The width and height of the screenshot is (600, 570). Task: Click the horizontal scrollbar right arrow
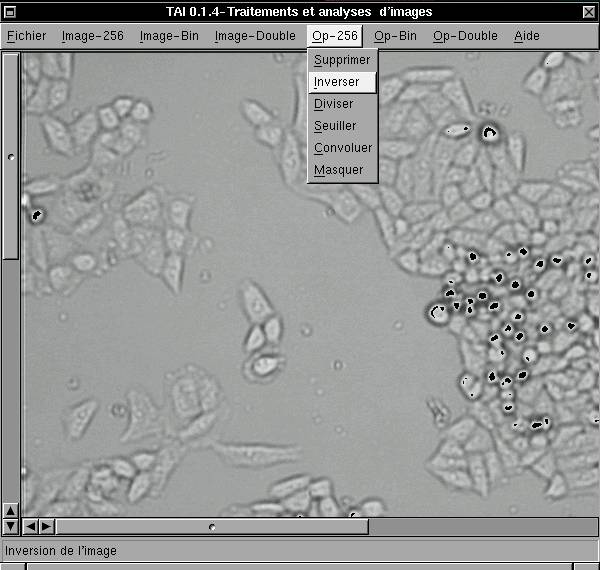46,526
